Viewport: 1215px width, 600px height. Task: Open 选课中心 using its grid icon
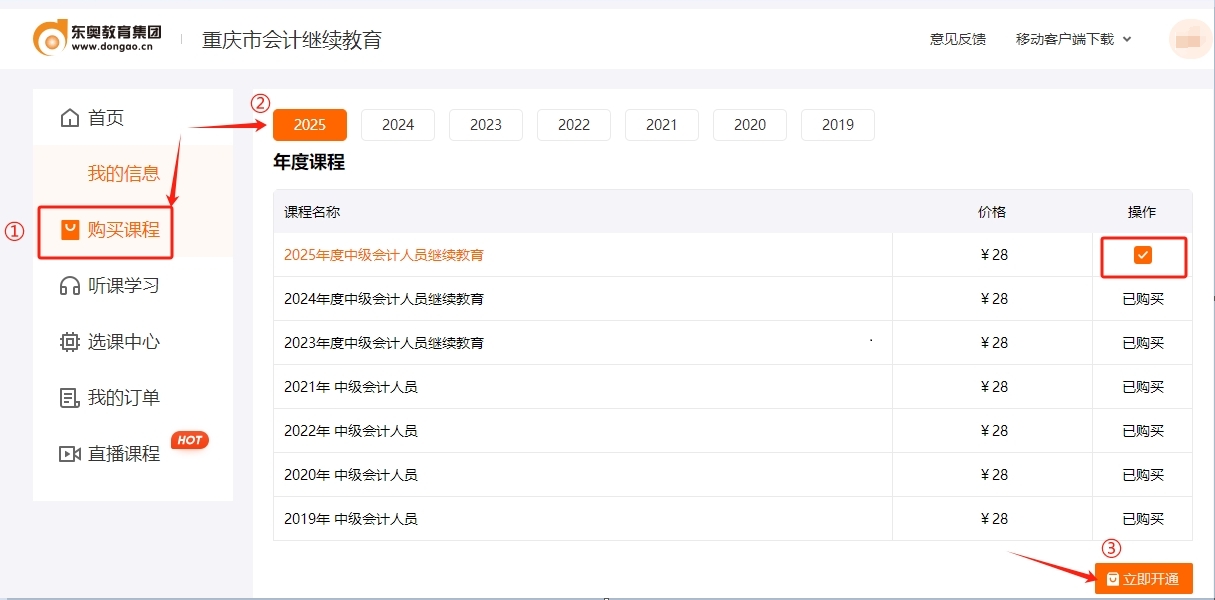(x=69, y=341)
